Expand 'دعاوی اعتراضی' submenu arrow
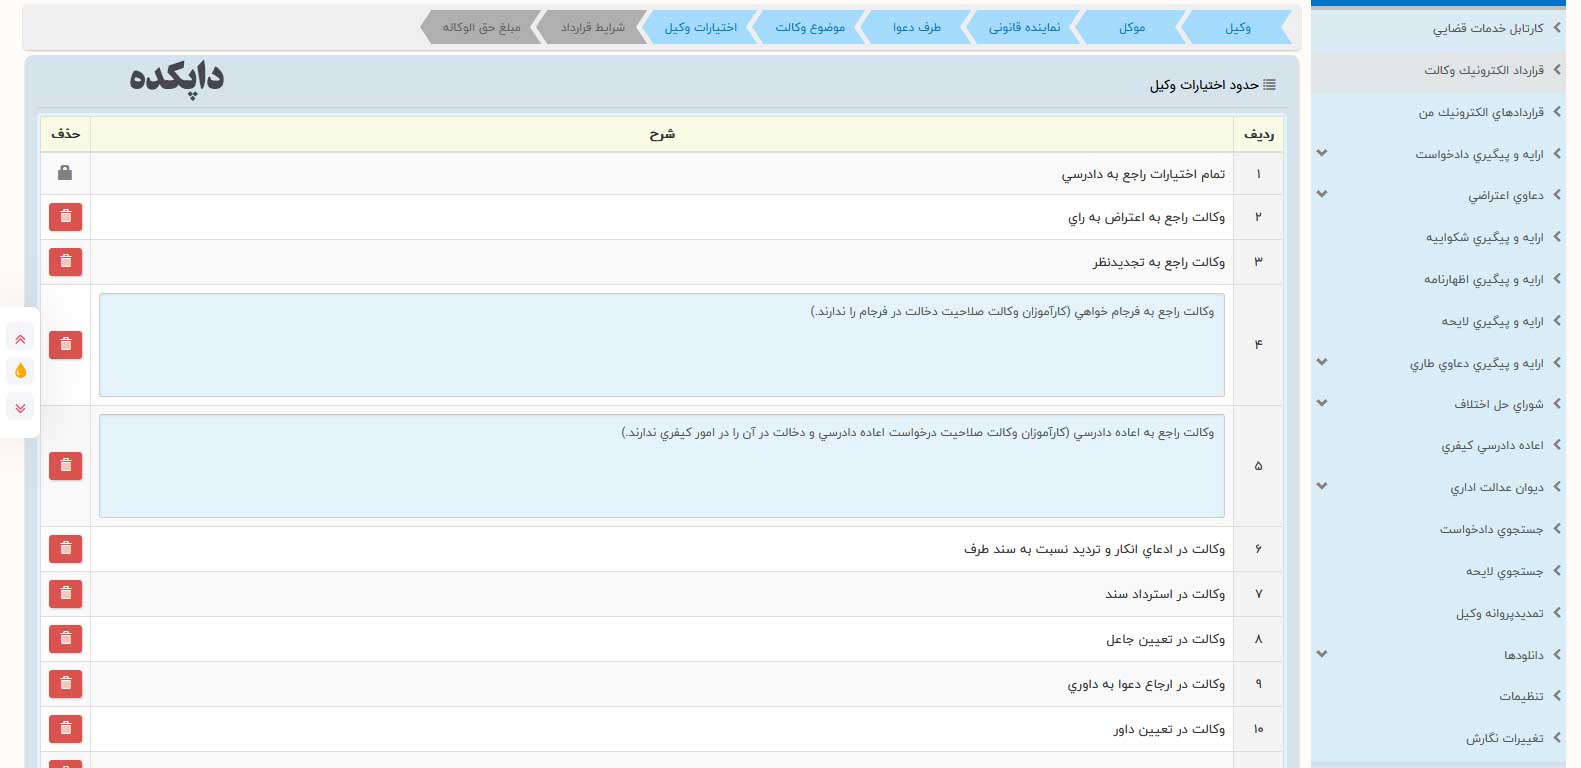This screenshot has height=768, width=1581. (1322, 194)
